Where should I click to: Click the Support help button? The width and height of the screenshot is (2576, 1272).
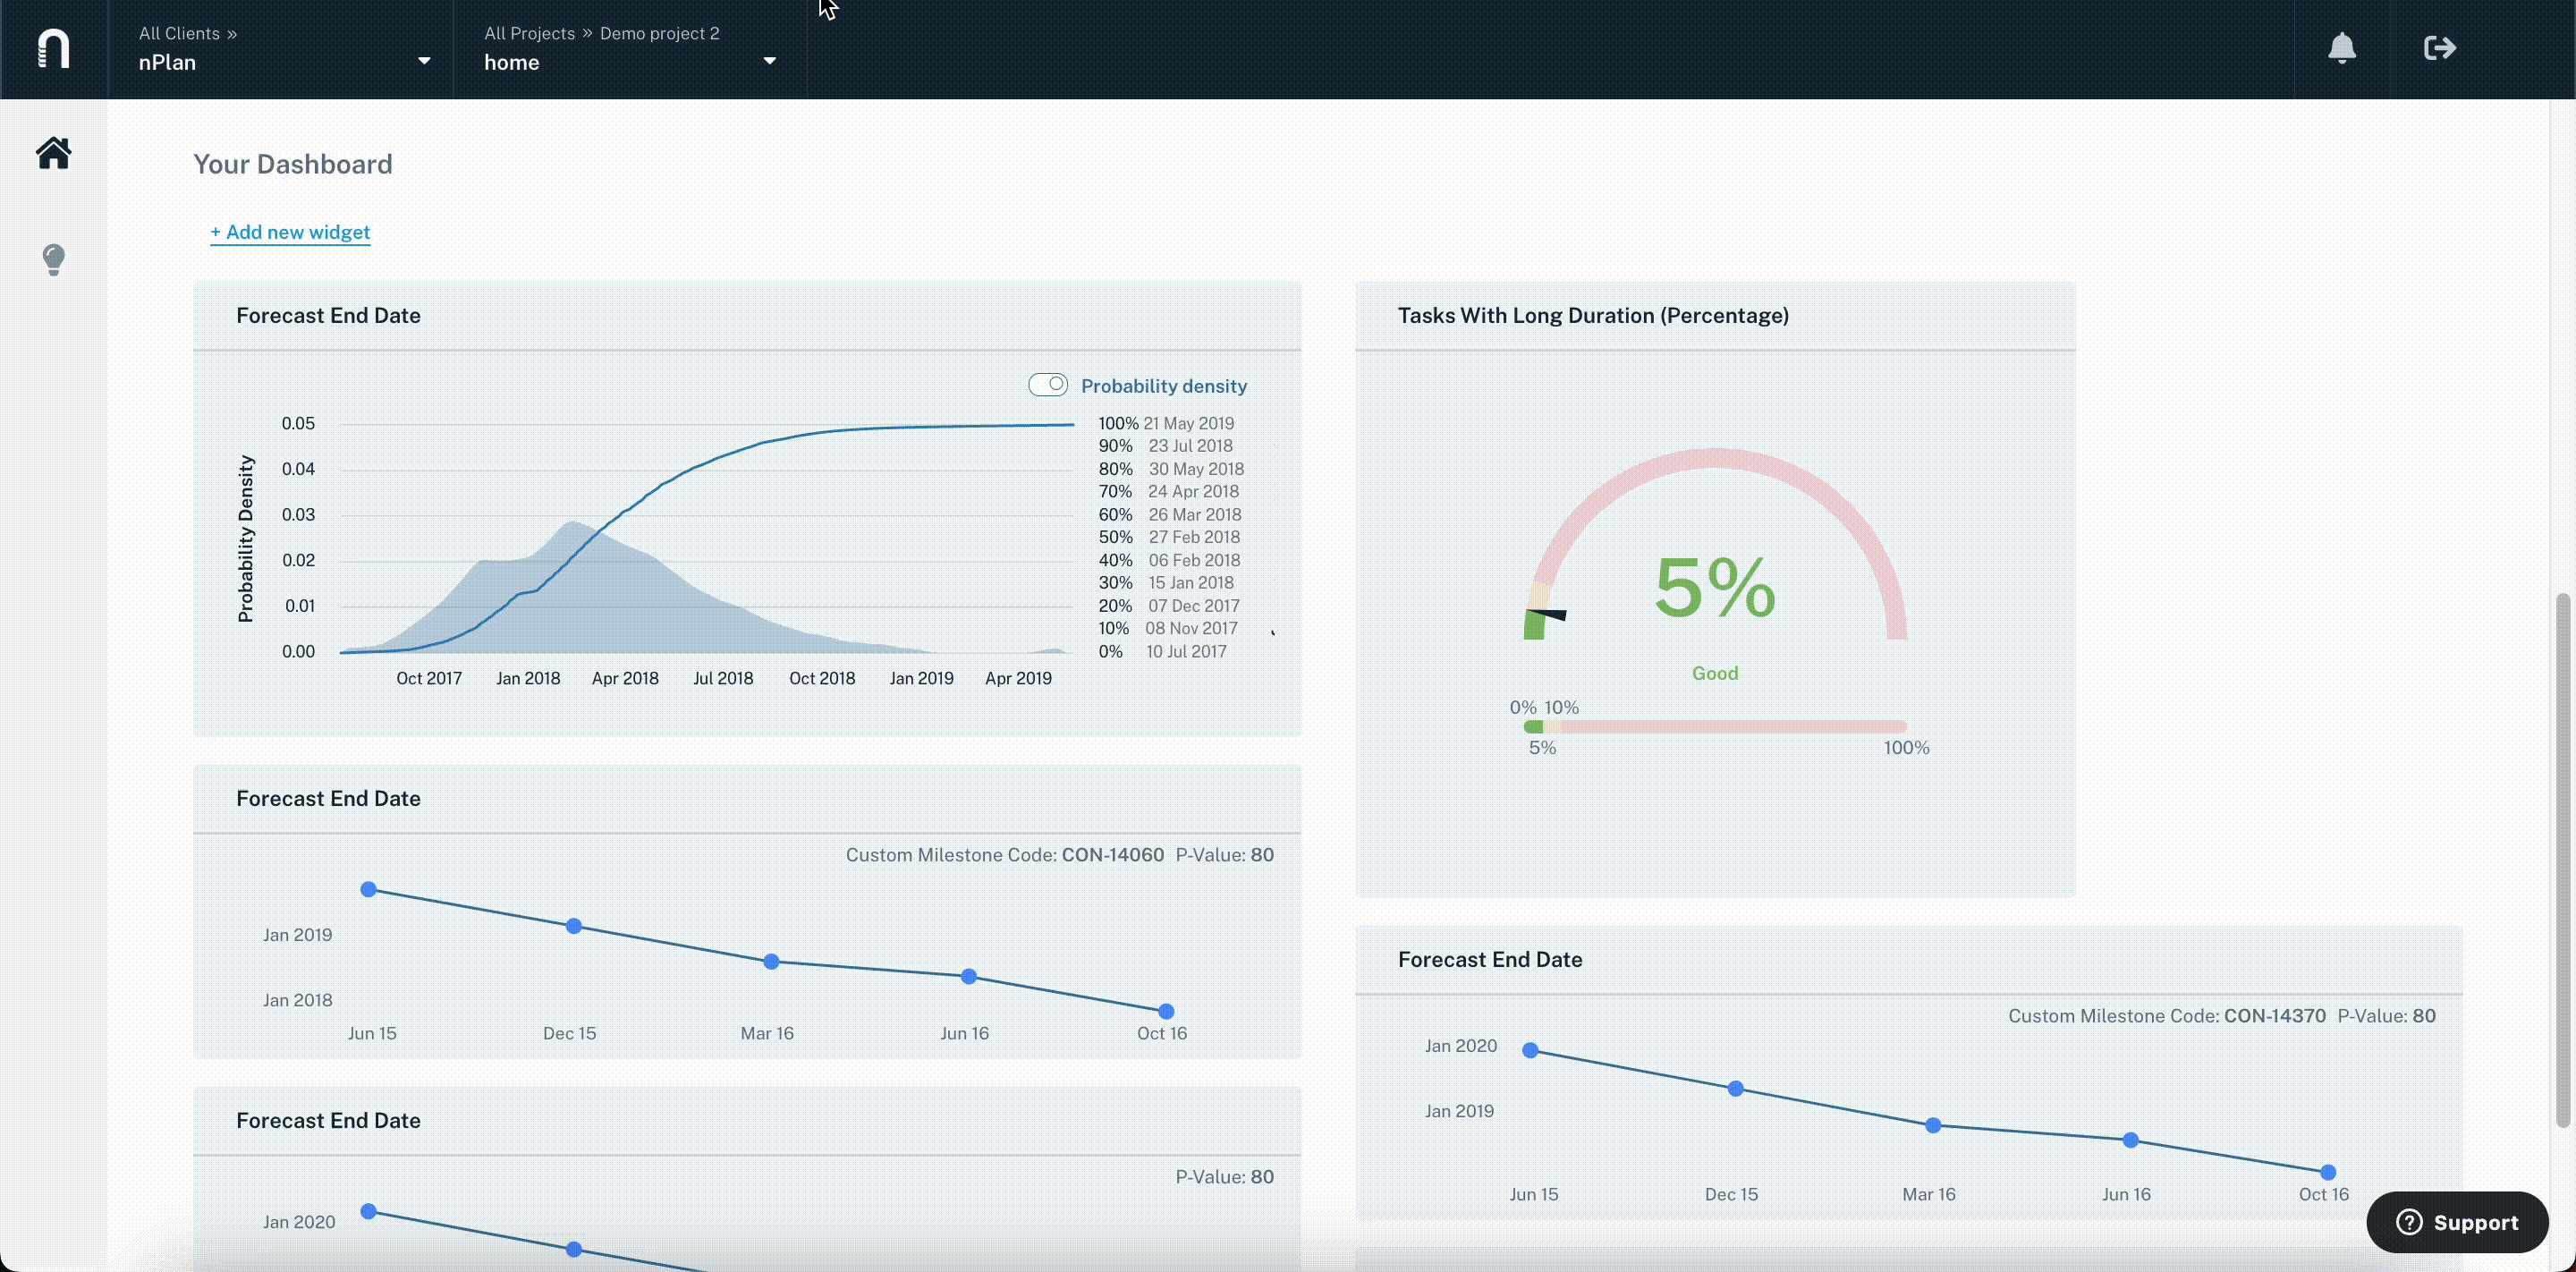click(x=2457, y=1222)
